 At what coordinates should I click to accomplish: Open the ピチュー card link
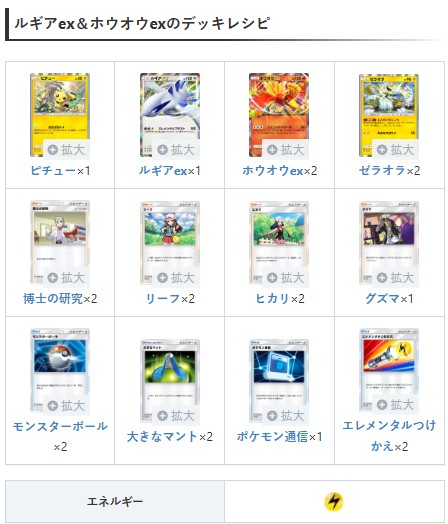54,170
